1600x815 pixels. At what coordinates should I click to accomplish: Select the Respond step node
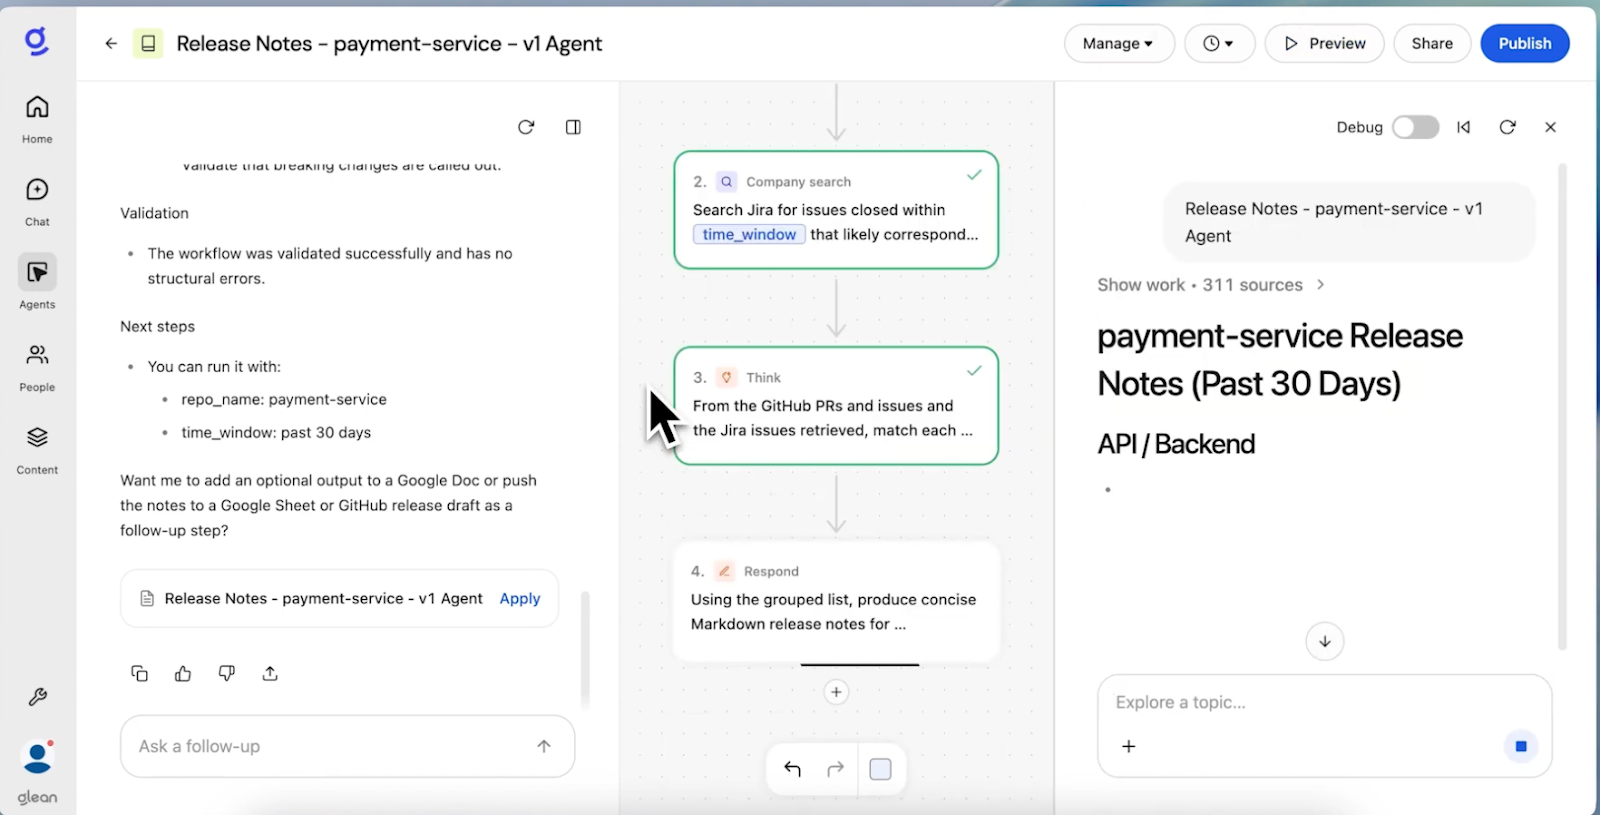click(x=836, y=600)
